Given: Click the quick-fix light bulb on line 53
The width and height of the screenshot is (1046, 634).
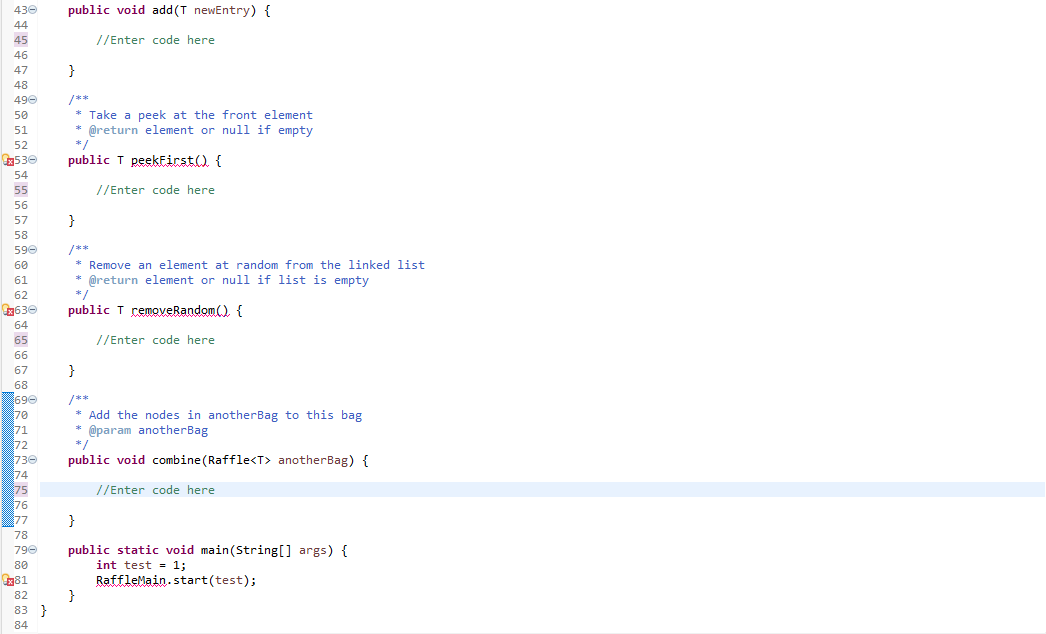Looking at the screenshot, I should [x=7, y=159].
